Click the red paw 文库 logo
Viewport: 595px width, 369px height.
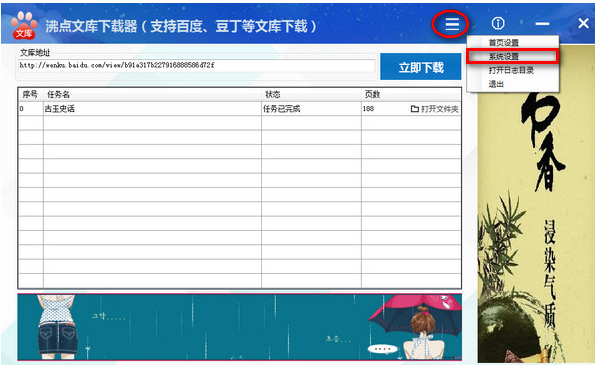[x=24, y=25]
